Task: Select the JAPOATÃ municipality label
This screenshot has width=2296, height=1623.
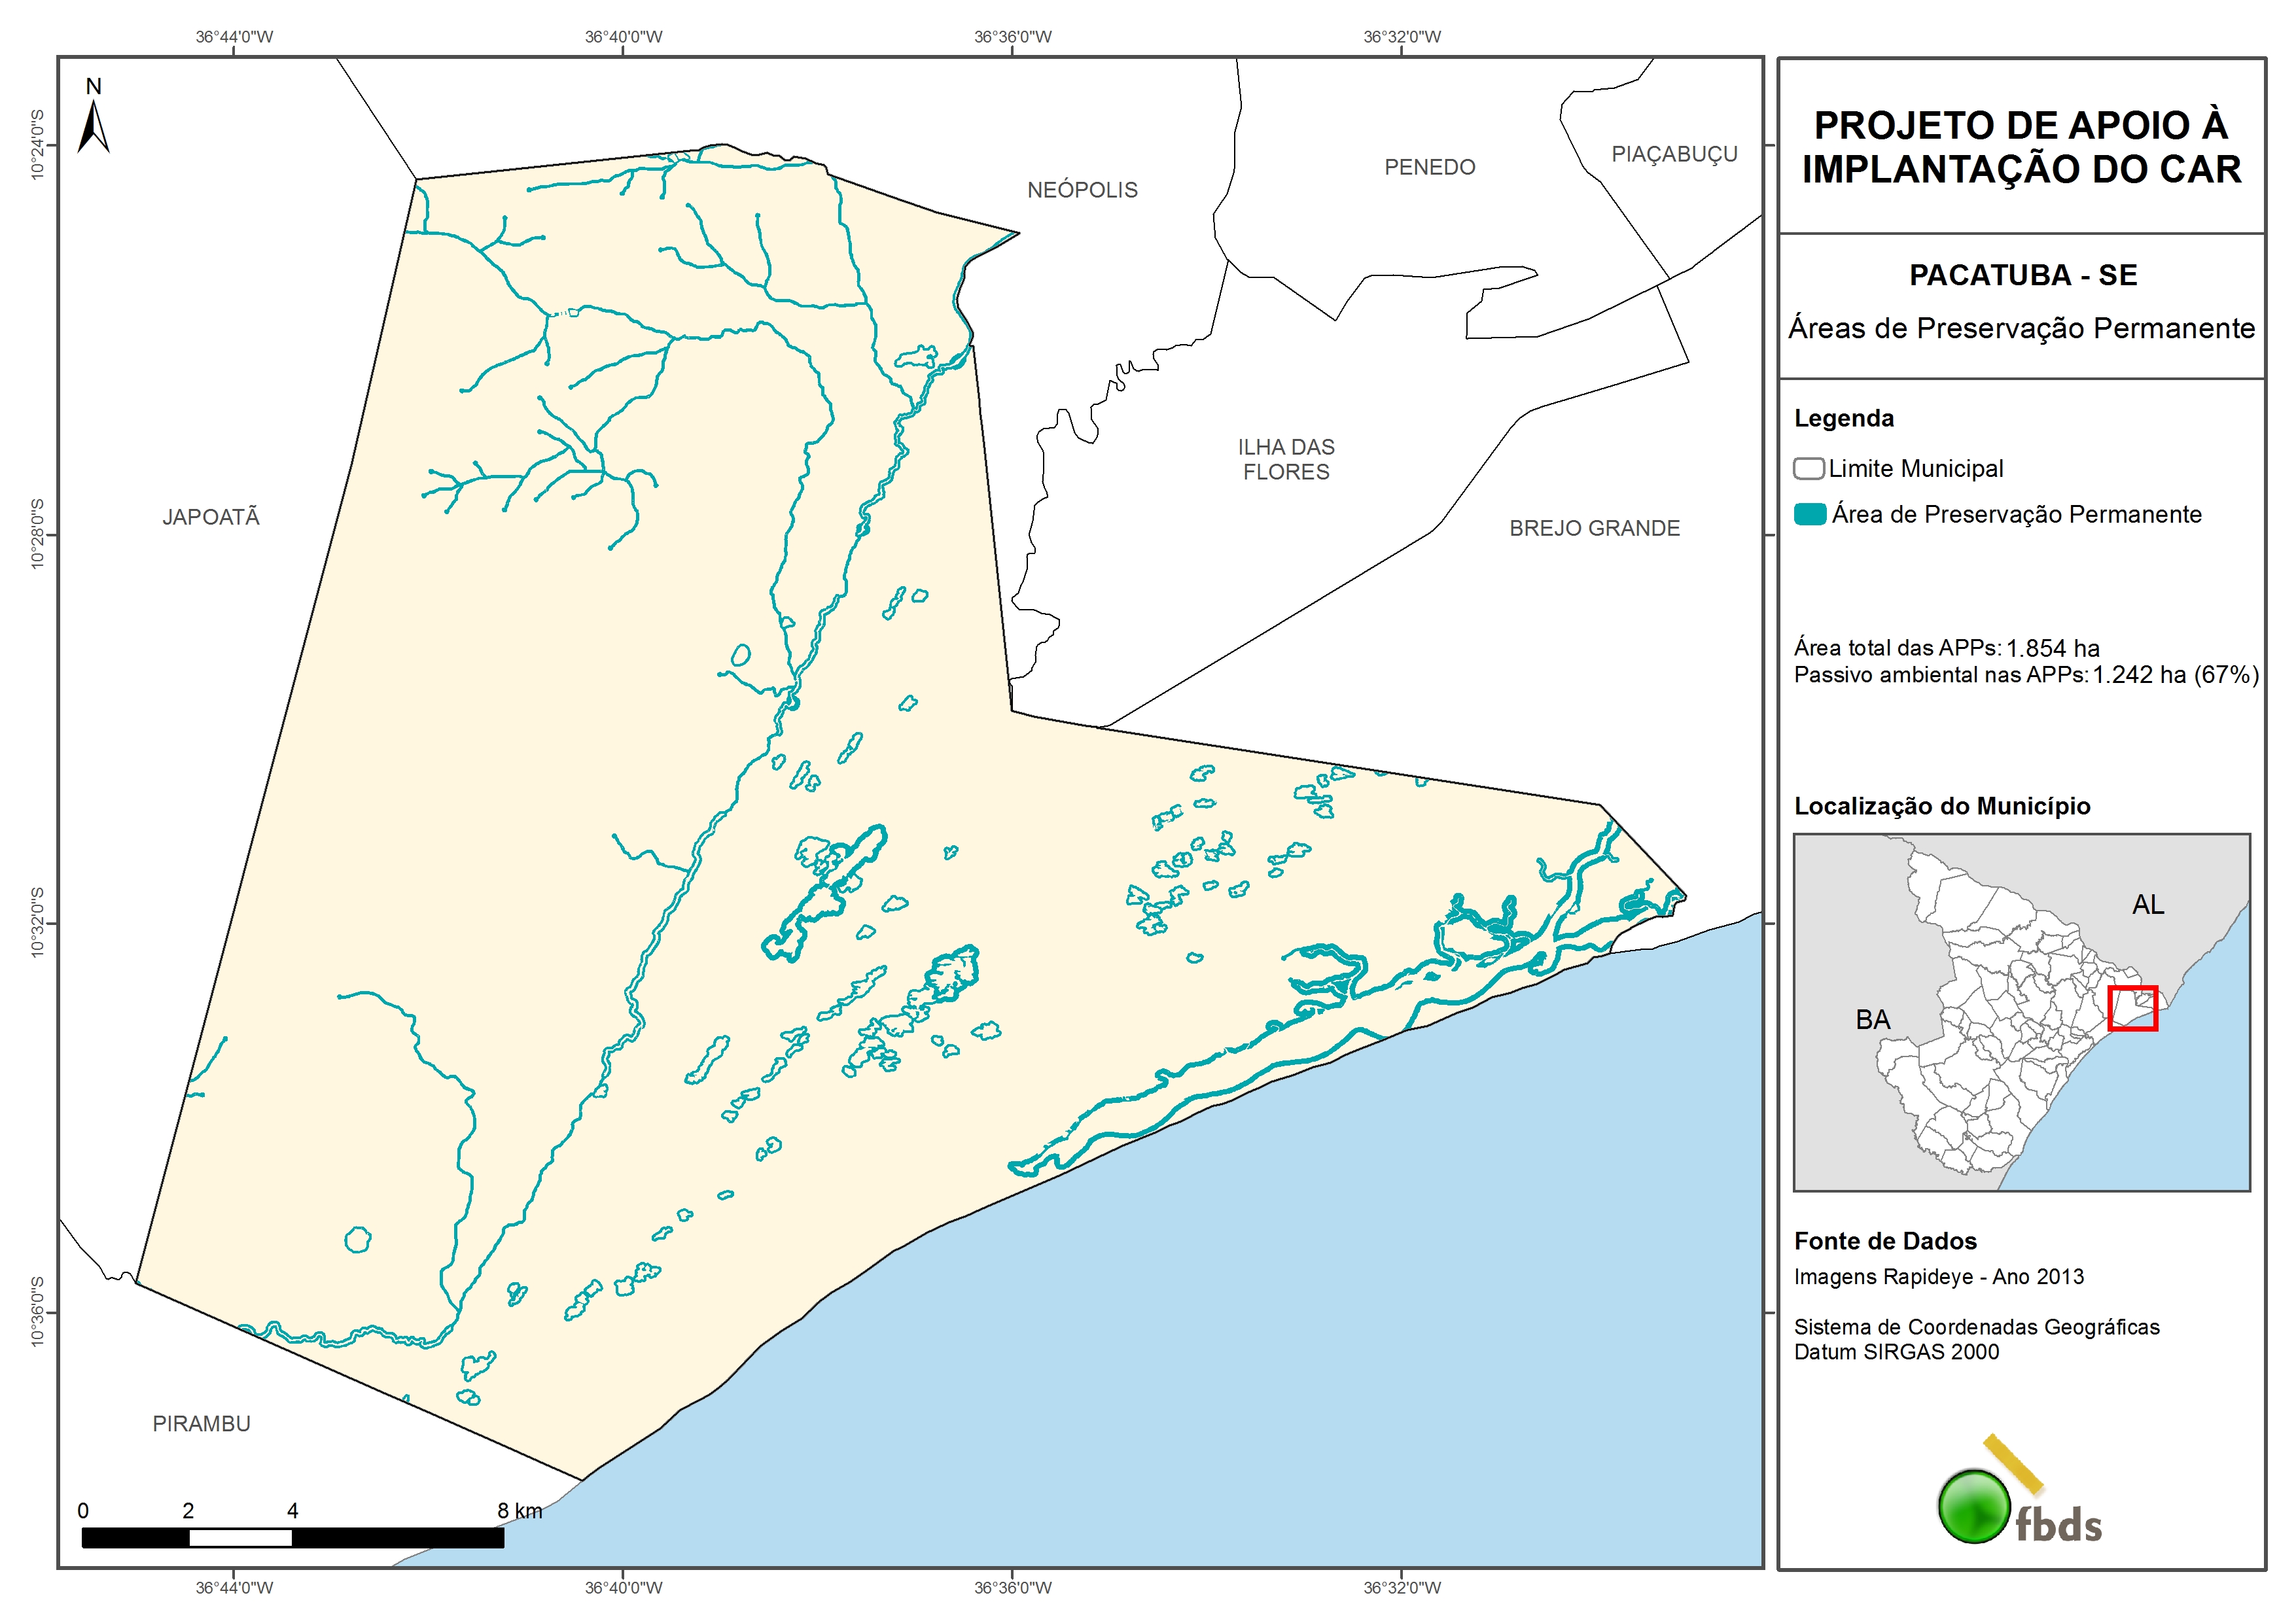Action: coord(211,517)
